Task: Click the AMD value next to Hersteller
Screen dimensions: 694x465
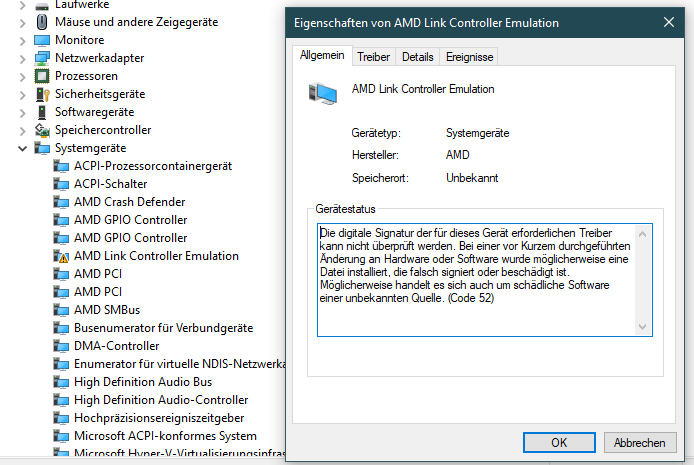Action: click(458, 155)
